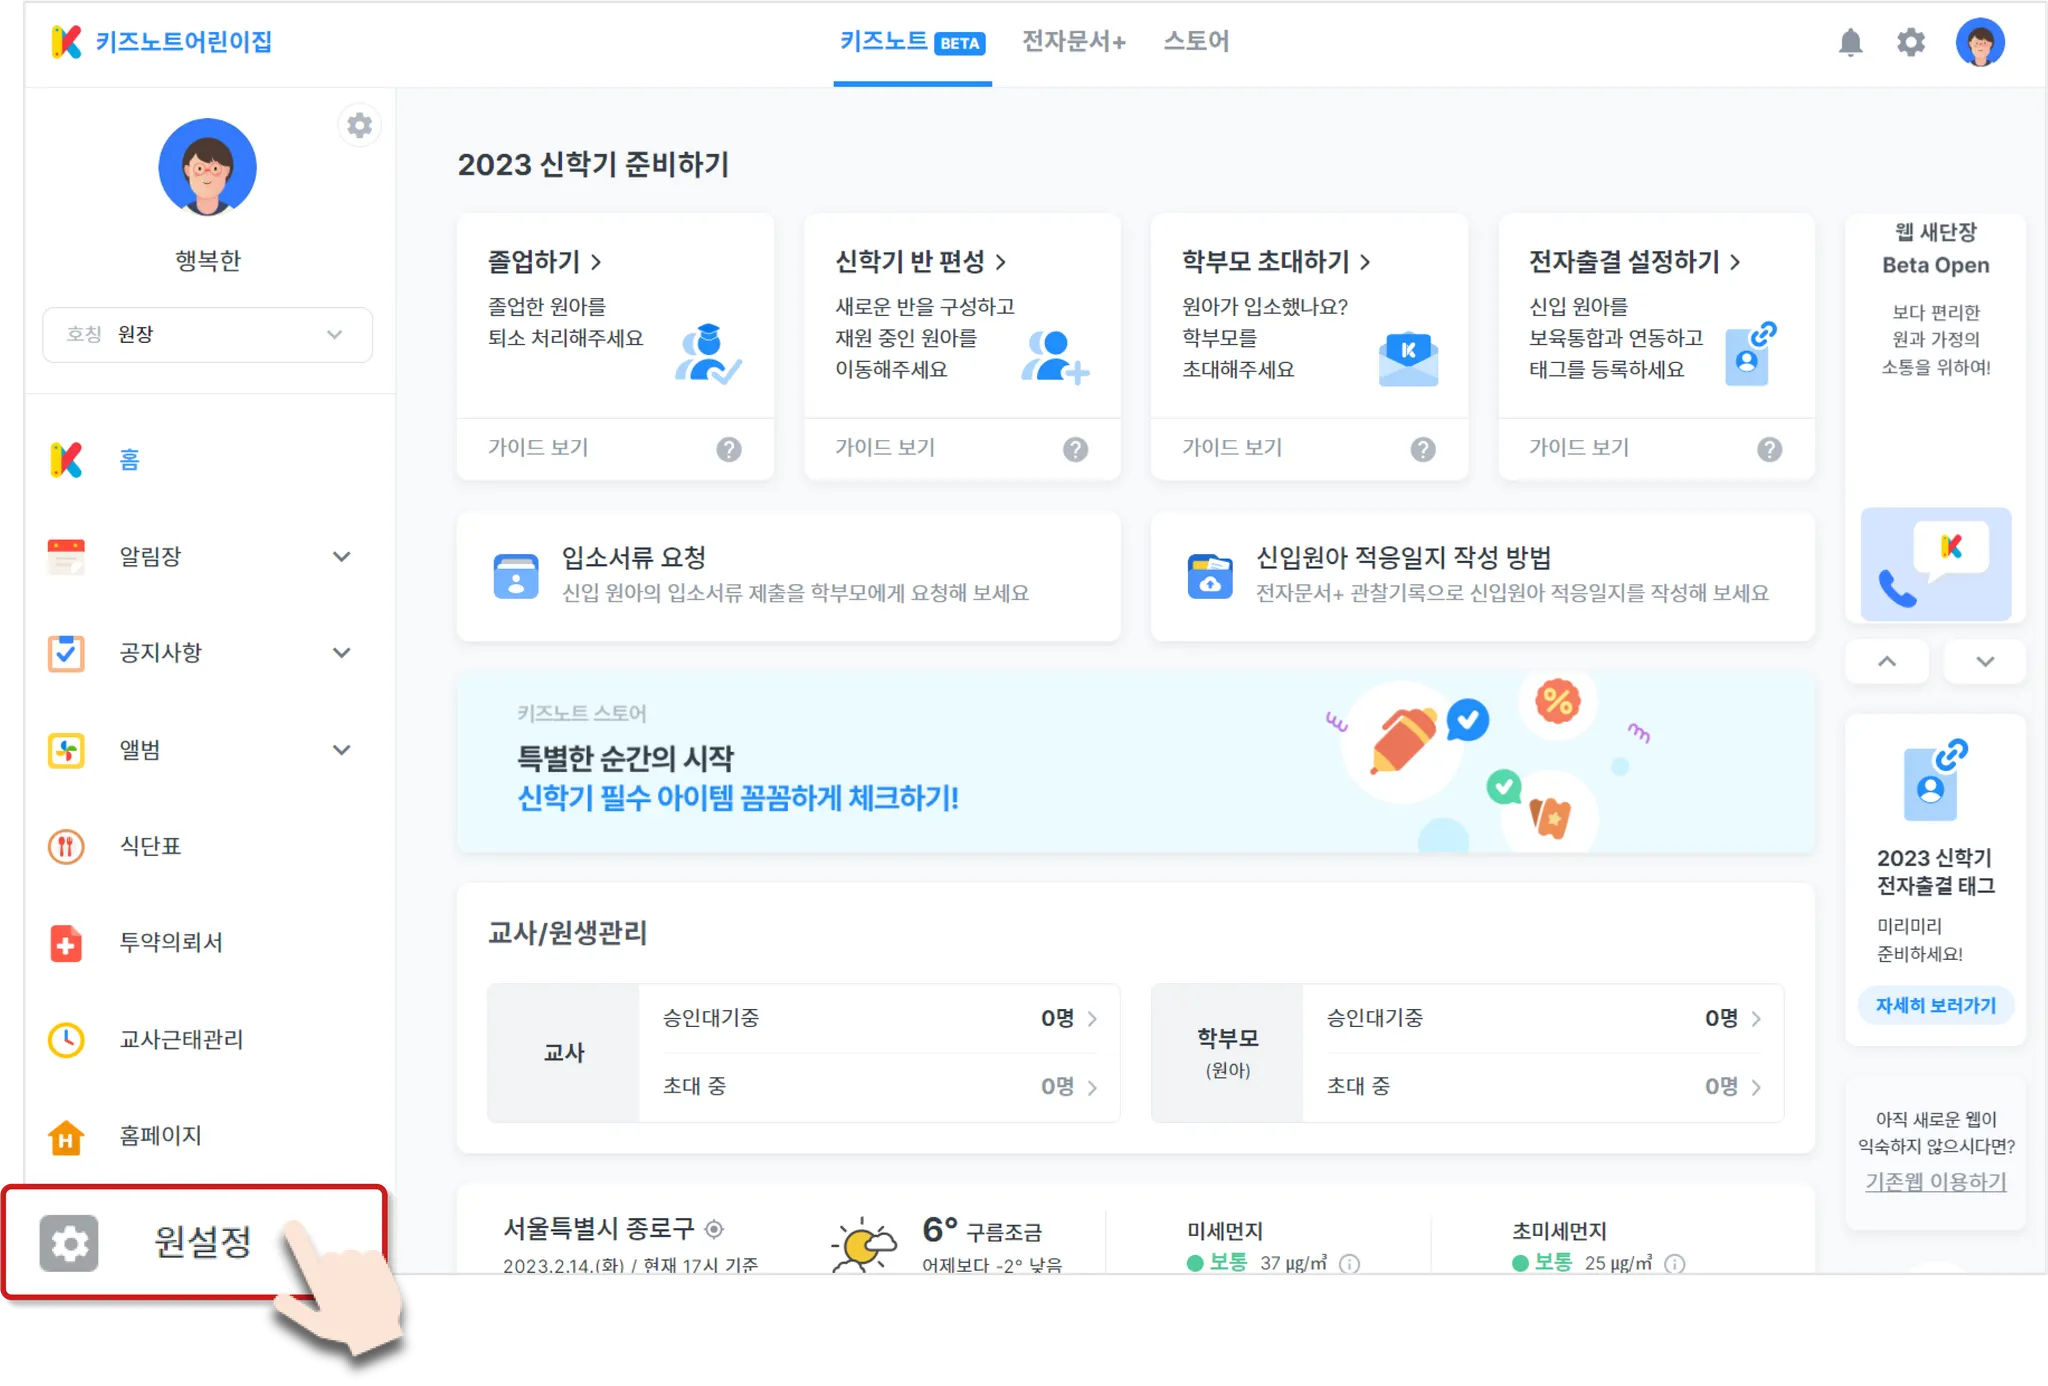Open the top-right settings gear

(1911, 42)
